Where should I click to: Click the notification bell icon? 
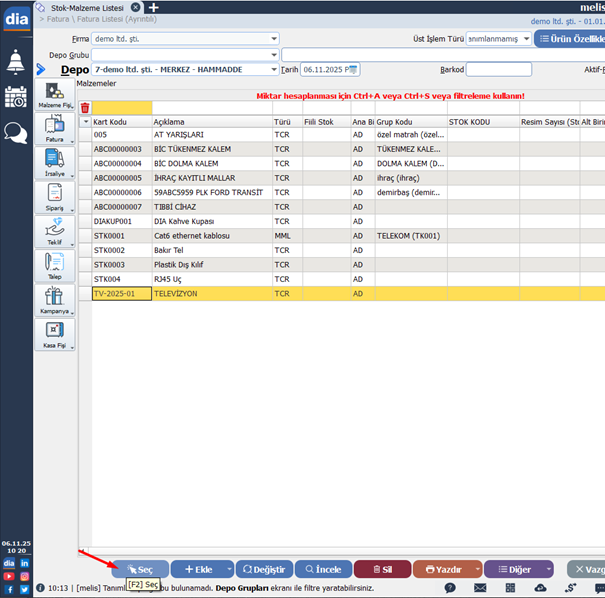pyautogui.click(x=16, y=62)
